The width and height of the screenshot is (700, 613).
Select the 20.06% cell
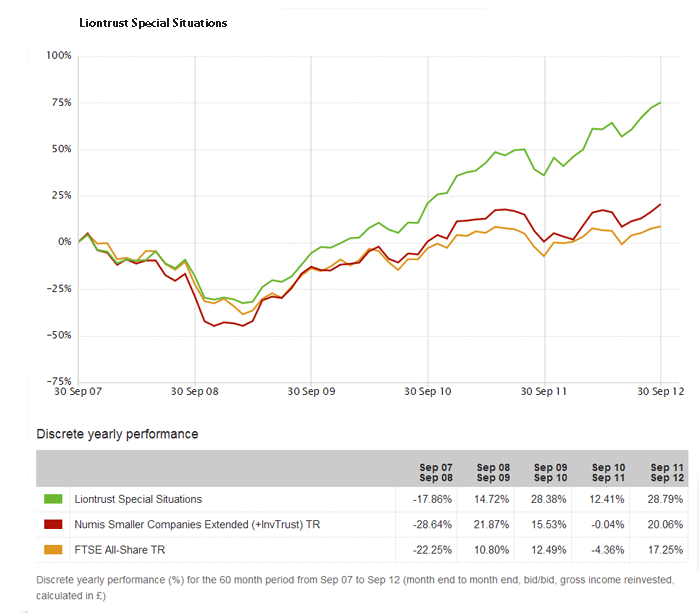click(x=665, y=524)
